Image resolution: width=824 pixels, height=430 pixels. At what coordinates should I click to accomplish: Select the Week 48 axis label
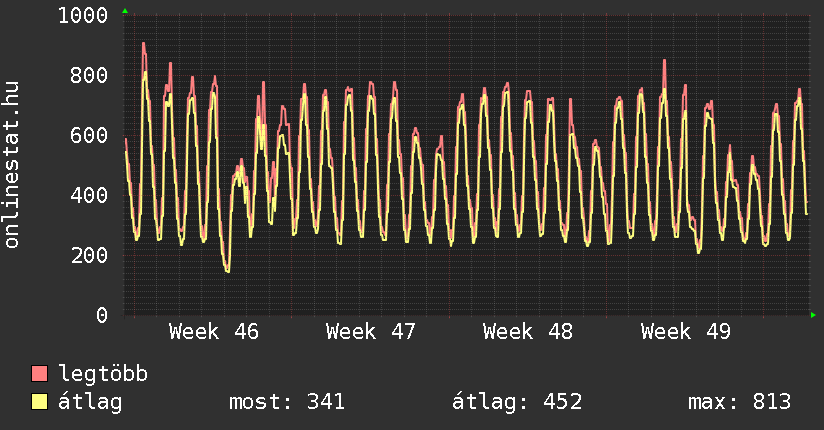coord(528,332)
